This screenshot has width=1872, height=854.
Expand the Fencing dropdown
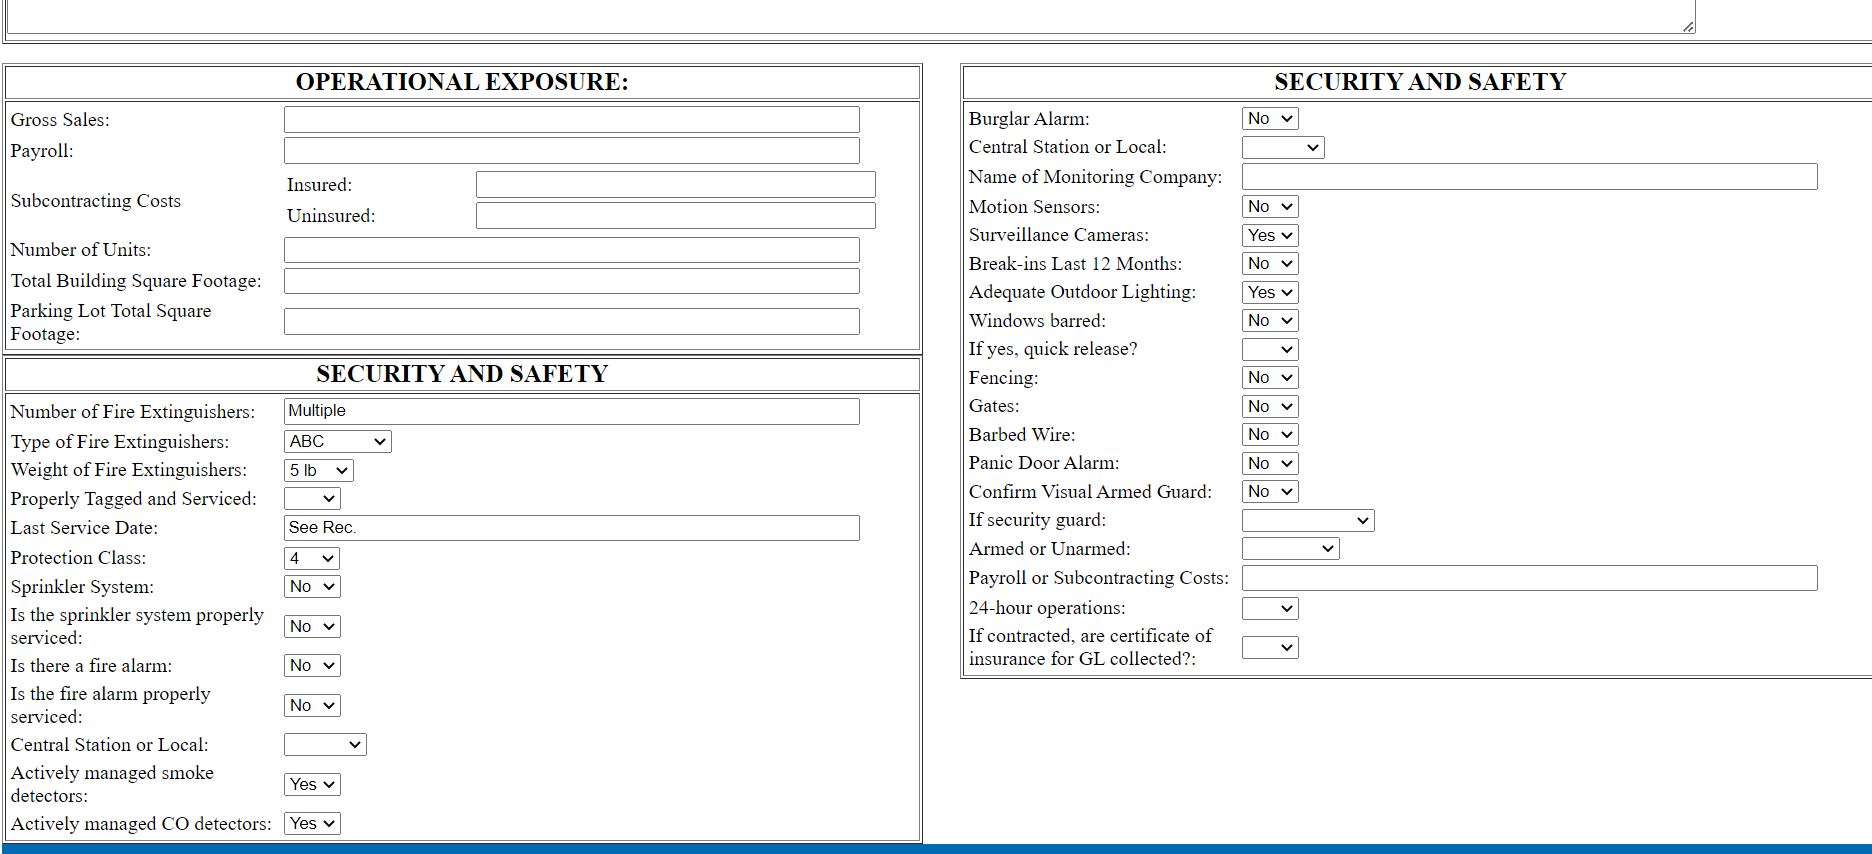pyautogui.click(x=1270, y=377)
